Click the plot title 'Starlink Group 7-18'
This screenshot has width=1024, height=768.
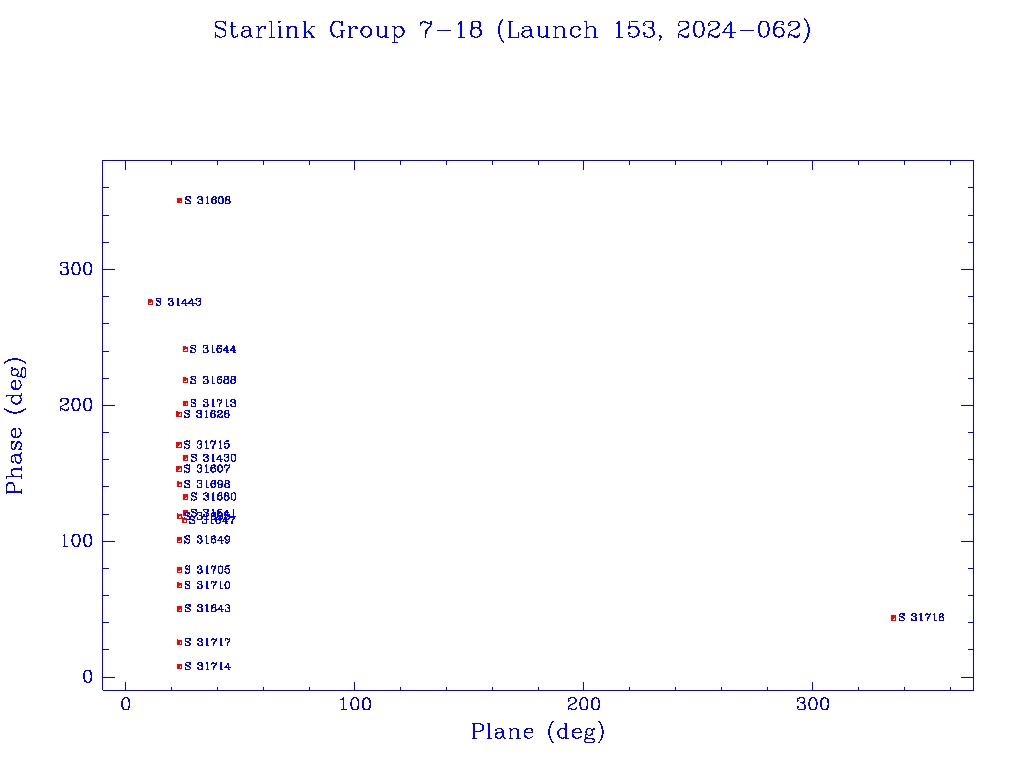coord(348,30)
